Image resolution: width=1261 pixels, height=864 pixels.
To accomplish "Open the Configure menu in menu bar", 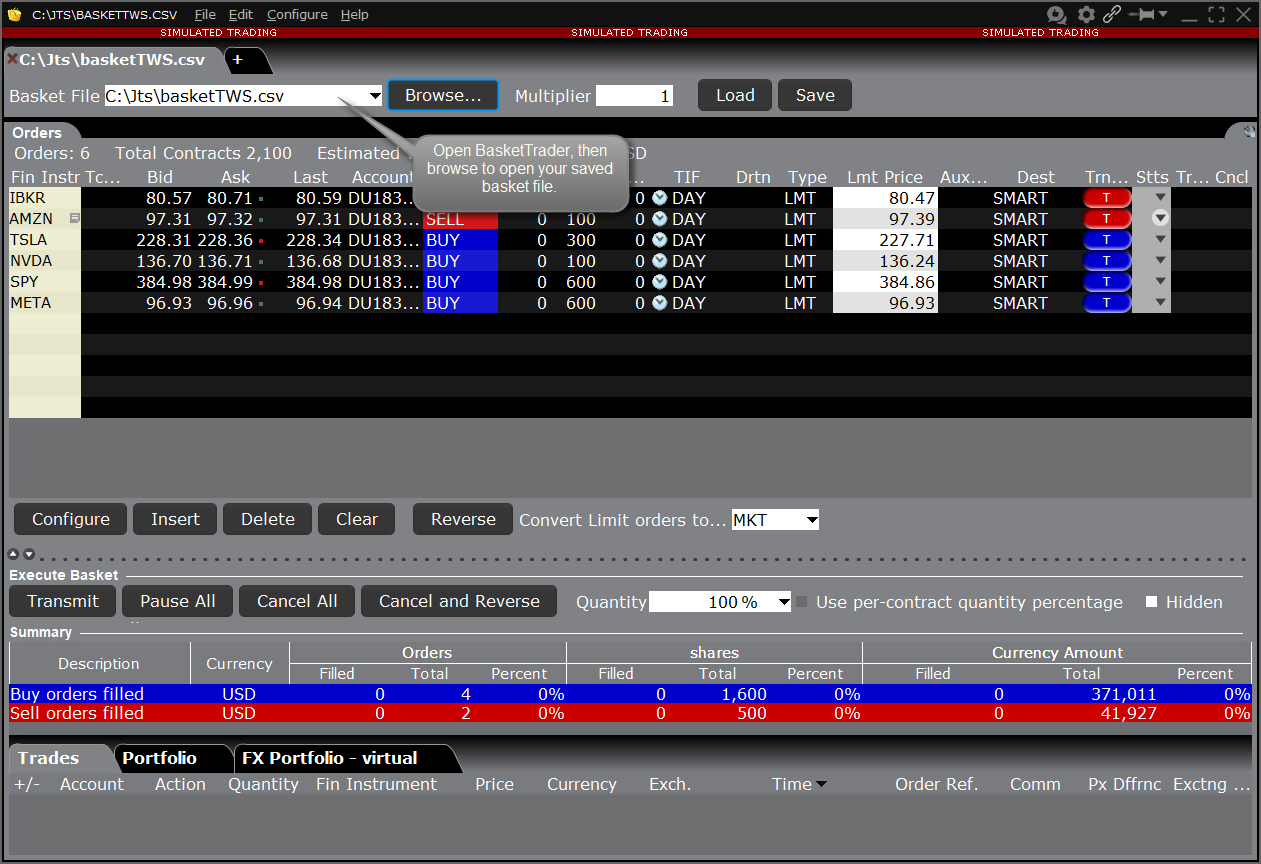I will pos(296,15).
